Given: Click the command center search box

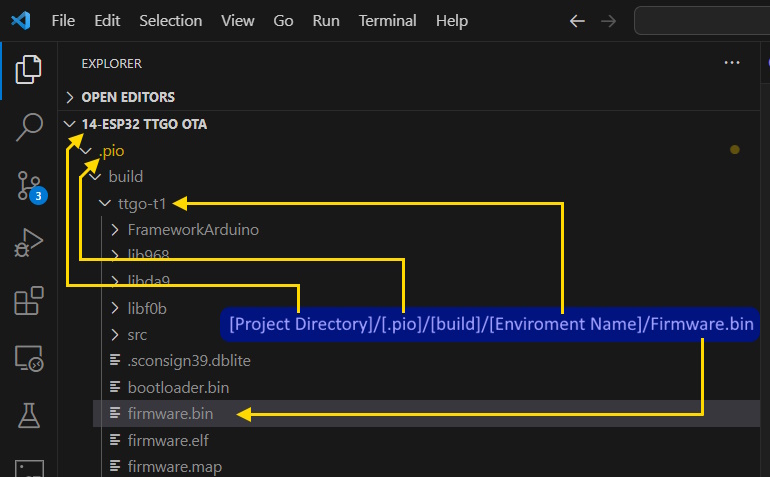Looking at the screenshot, I should point(702,21).
